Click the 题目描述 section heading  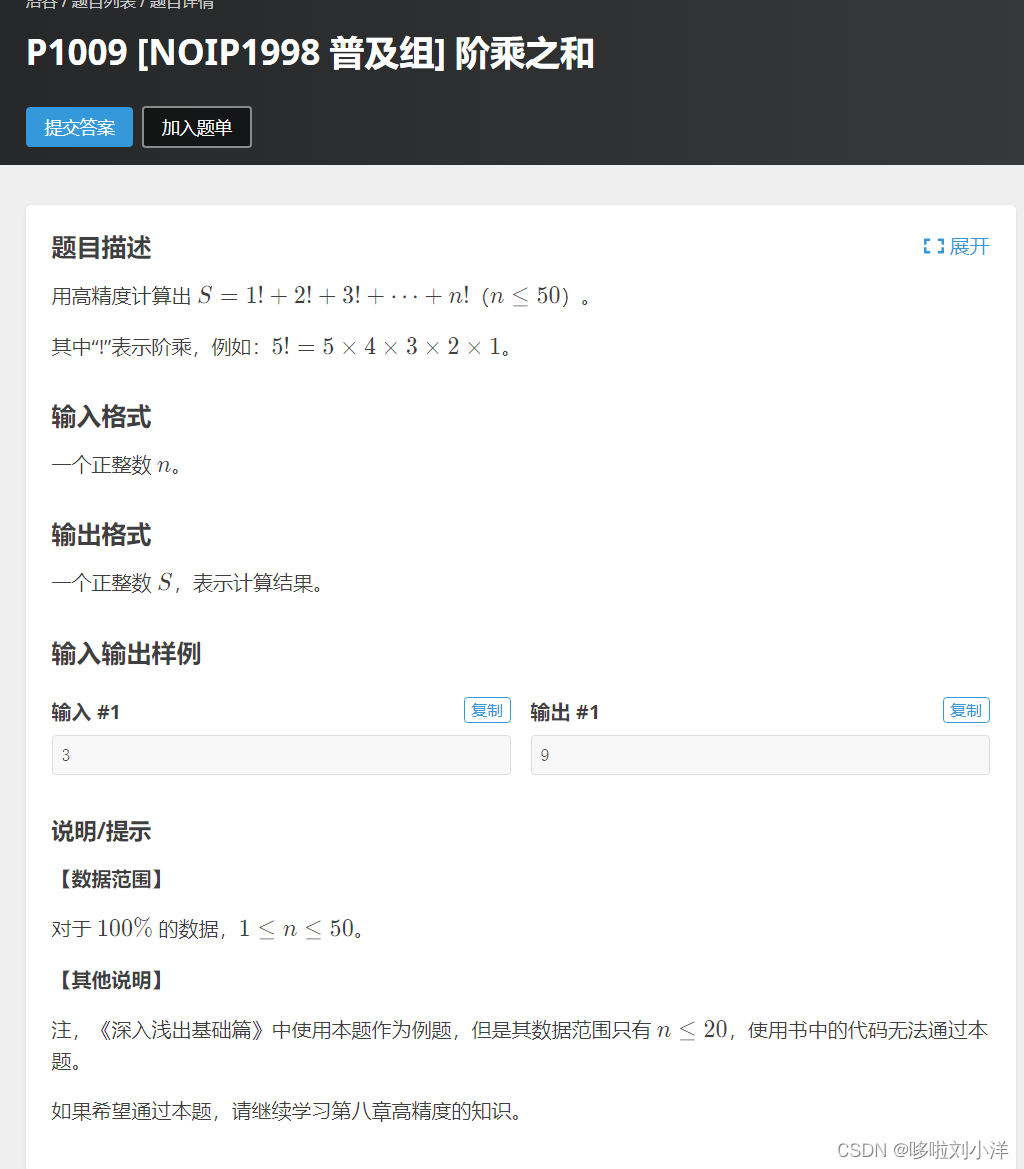click(100, 247)
